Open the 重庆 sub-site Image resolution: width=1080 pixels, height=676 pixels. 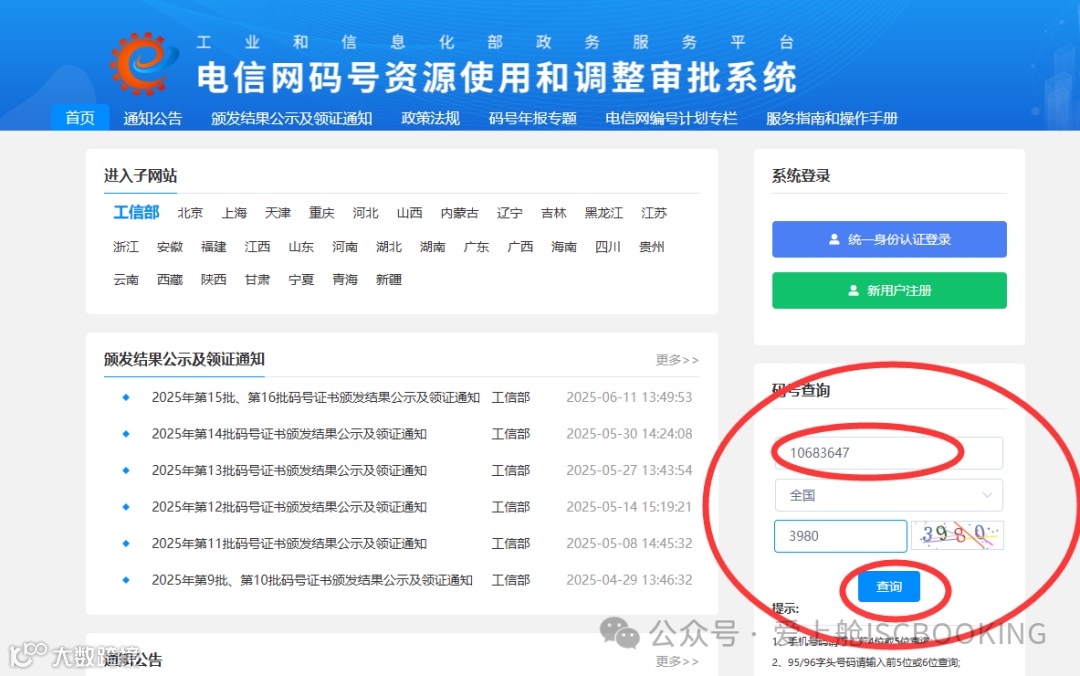pyautogui.click(x=322, y=213)
